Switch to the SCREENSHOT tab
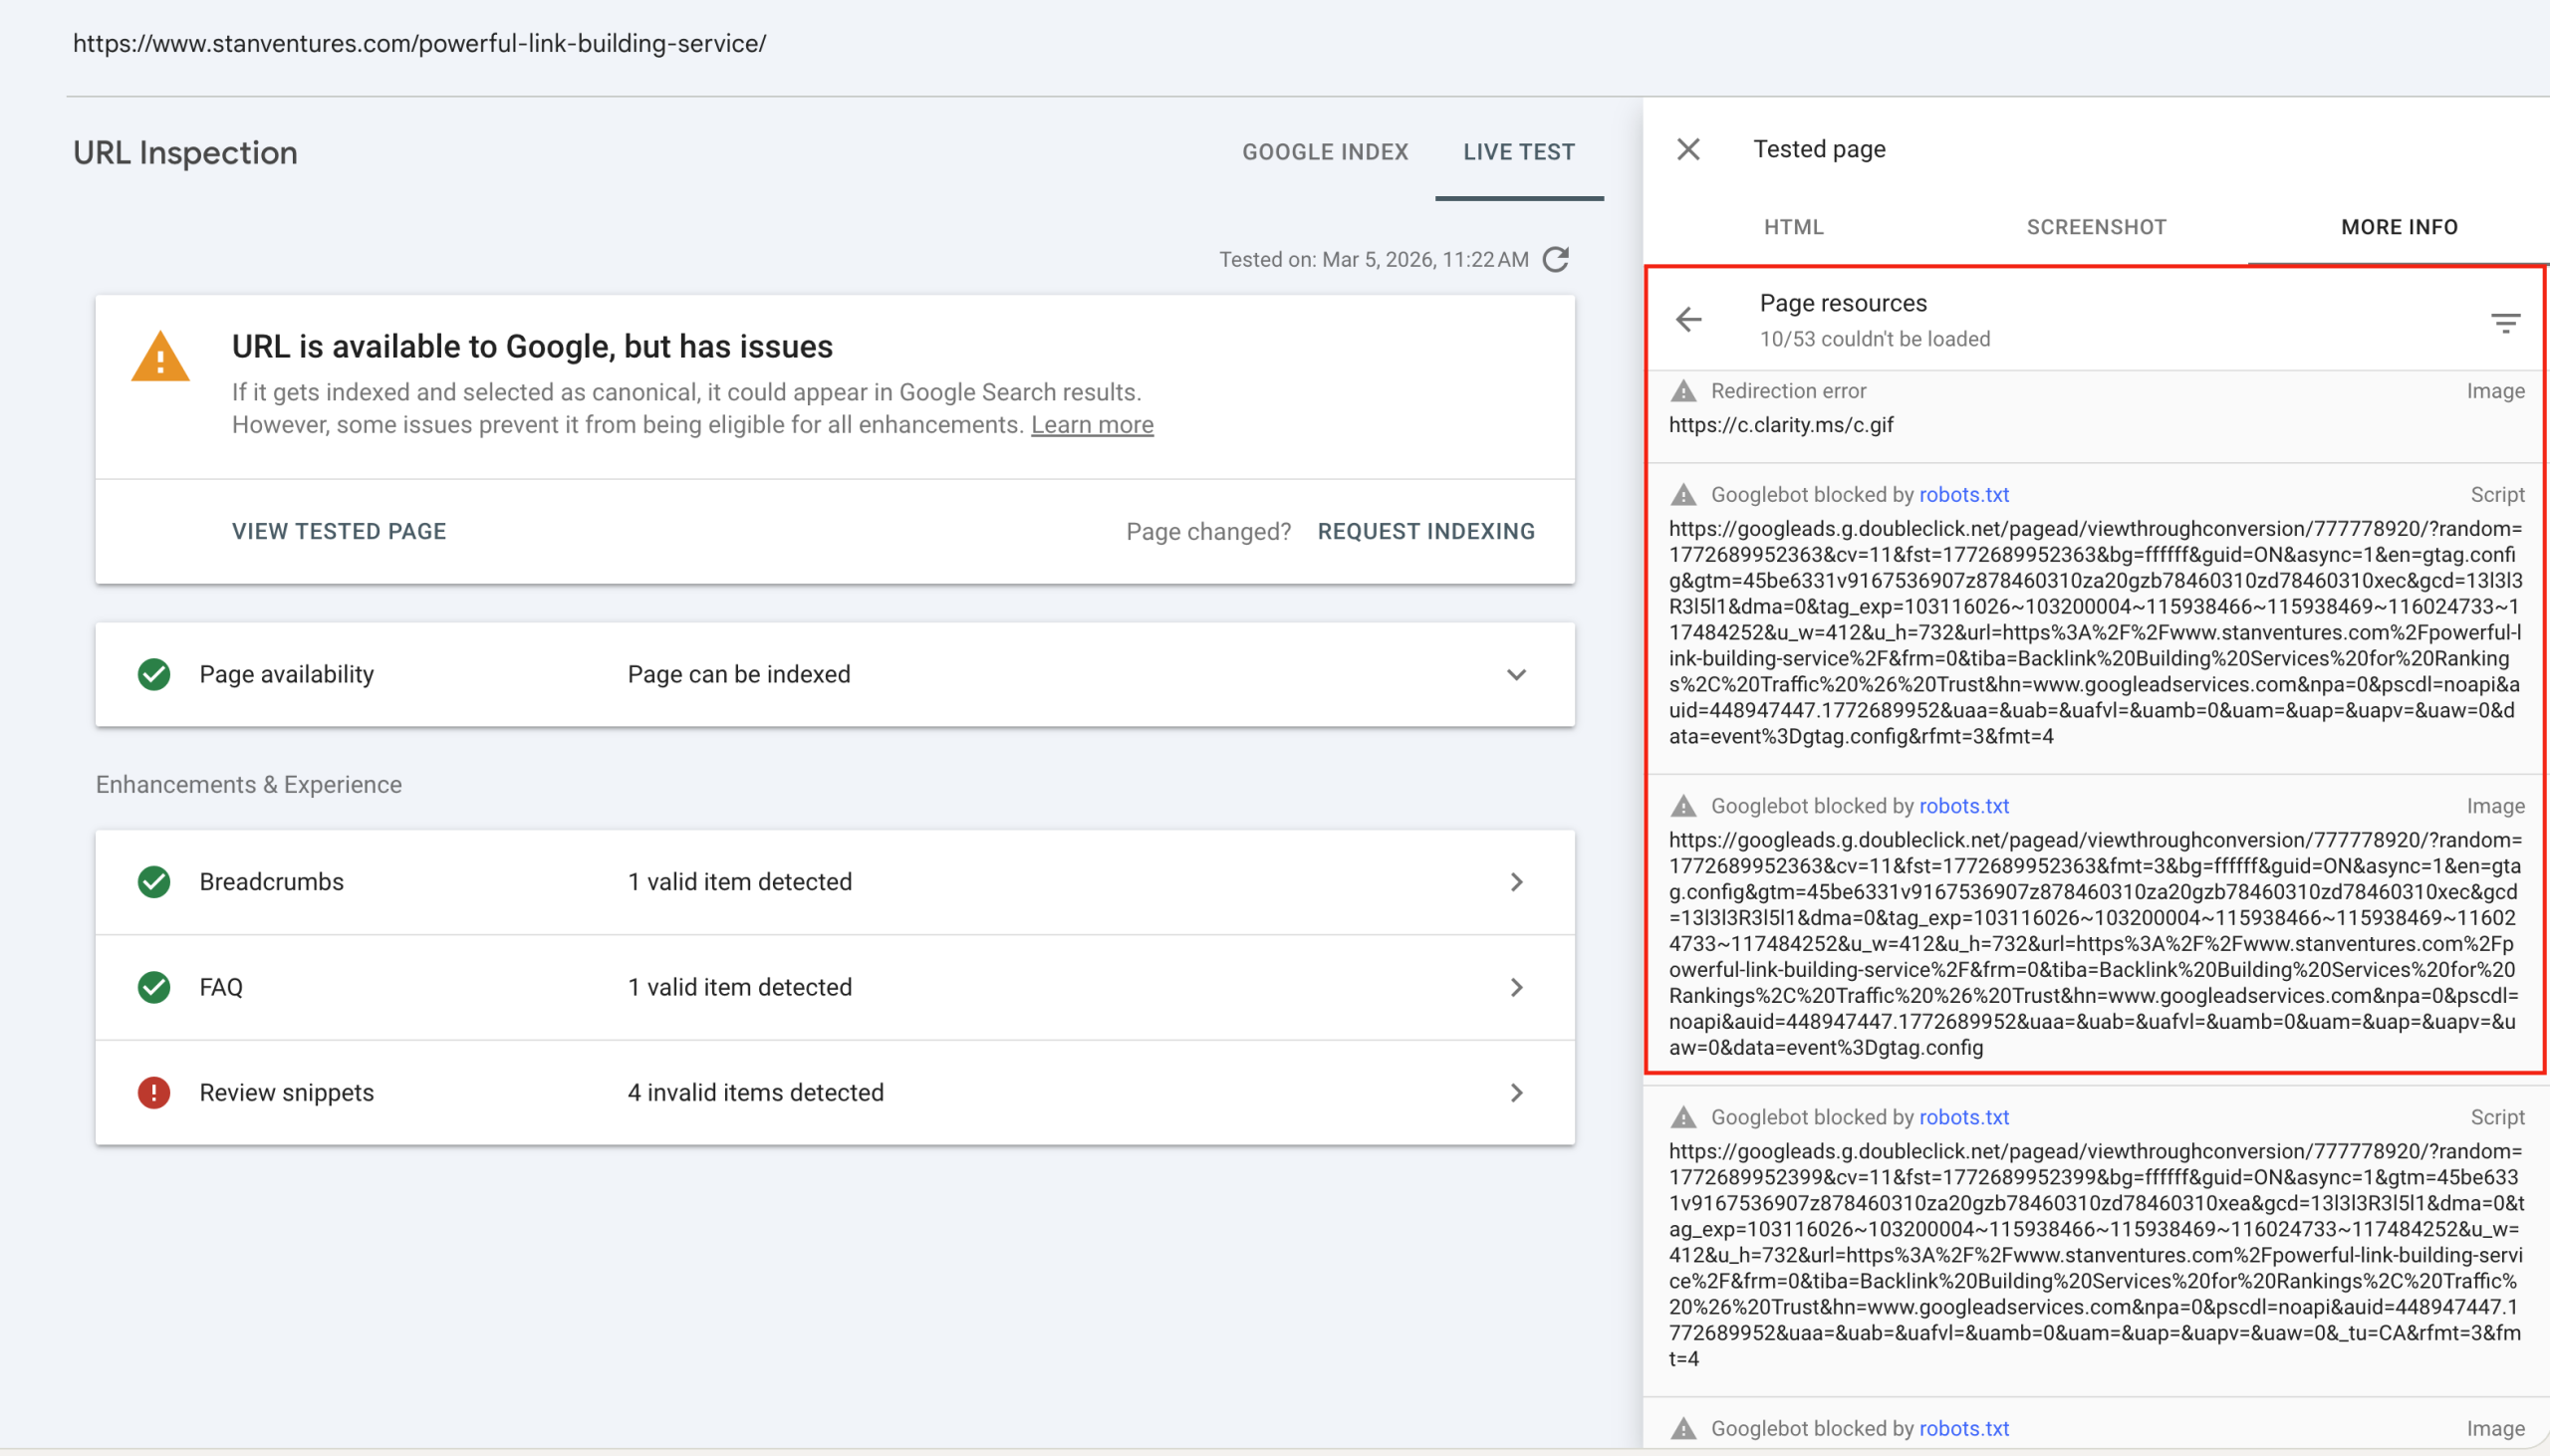 pos(2096,227)
